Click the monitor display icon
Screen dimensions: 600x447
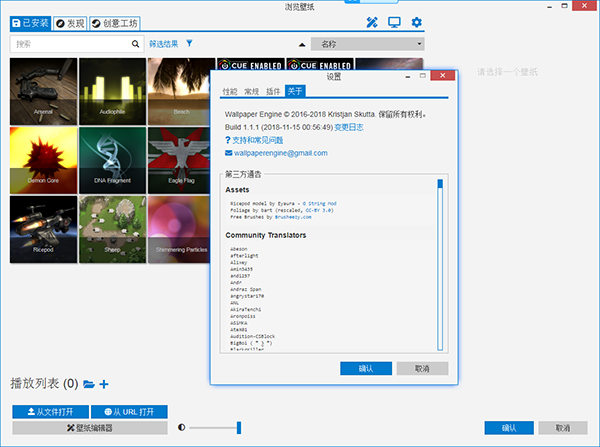pos(394,23)
